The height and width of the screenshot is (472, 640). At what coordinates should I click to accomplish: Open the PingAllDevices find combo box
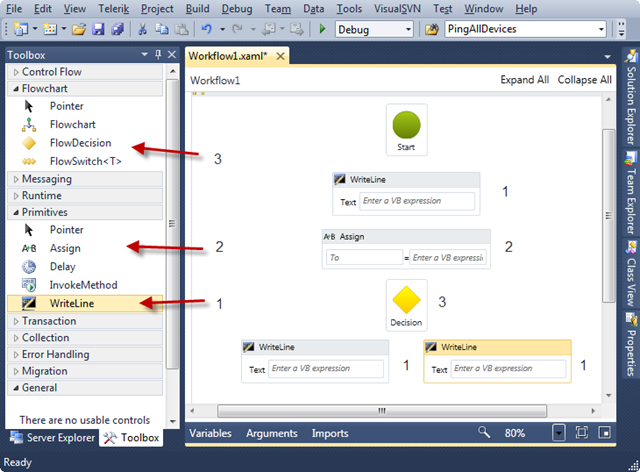(601, 29)
